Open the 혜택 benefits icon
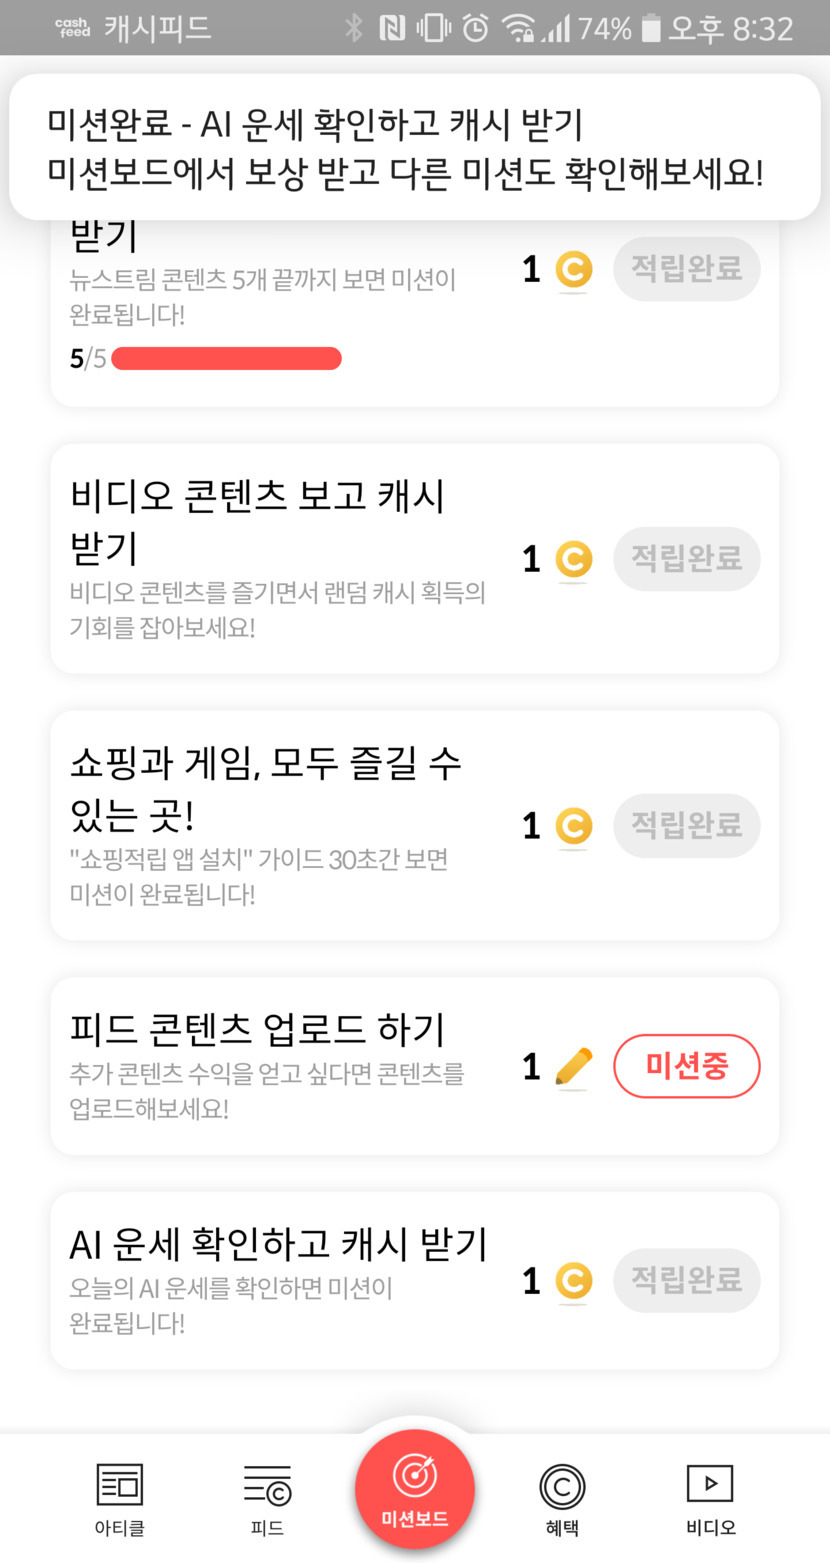Viewport: 830px width, 1563px height. coord(562,1487)
